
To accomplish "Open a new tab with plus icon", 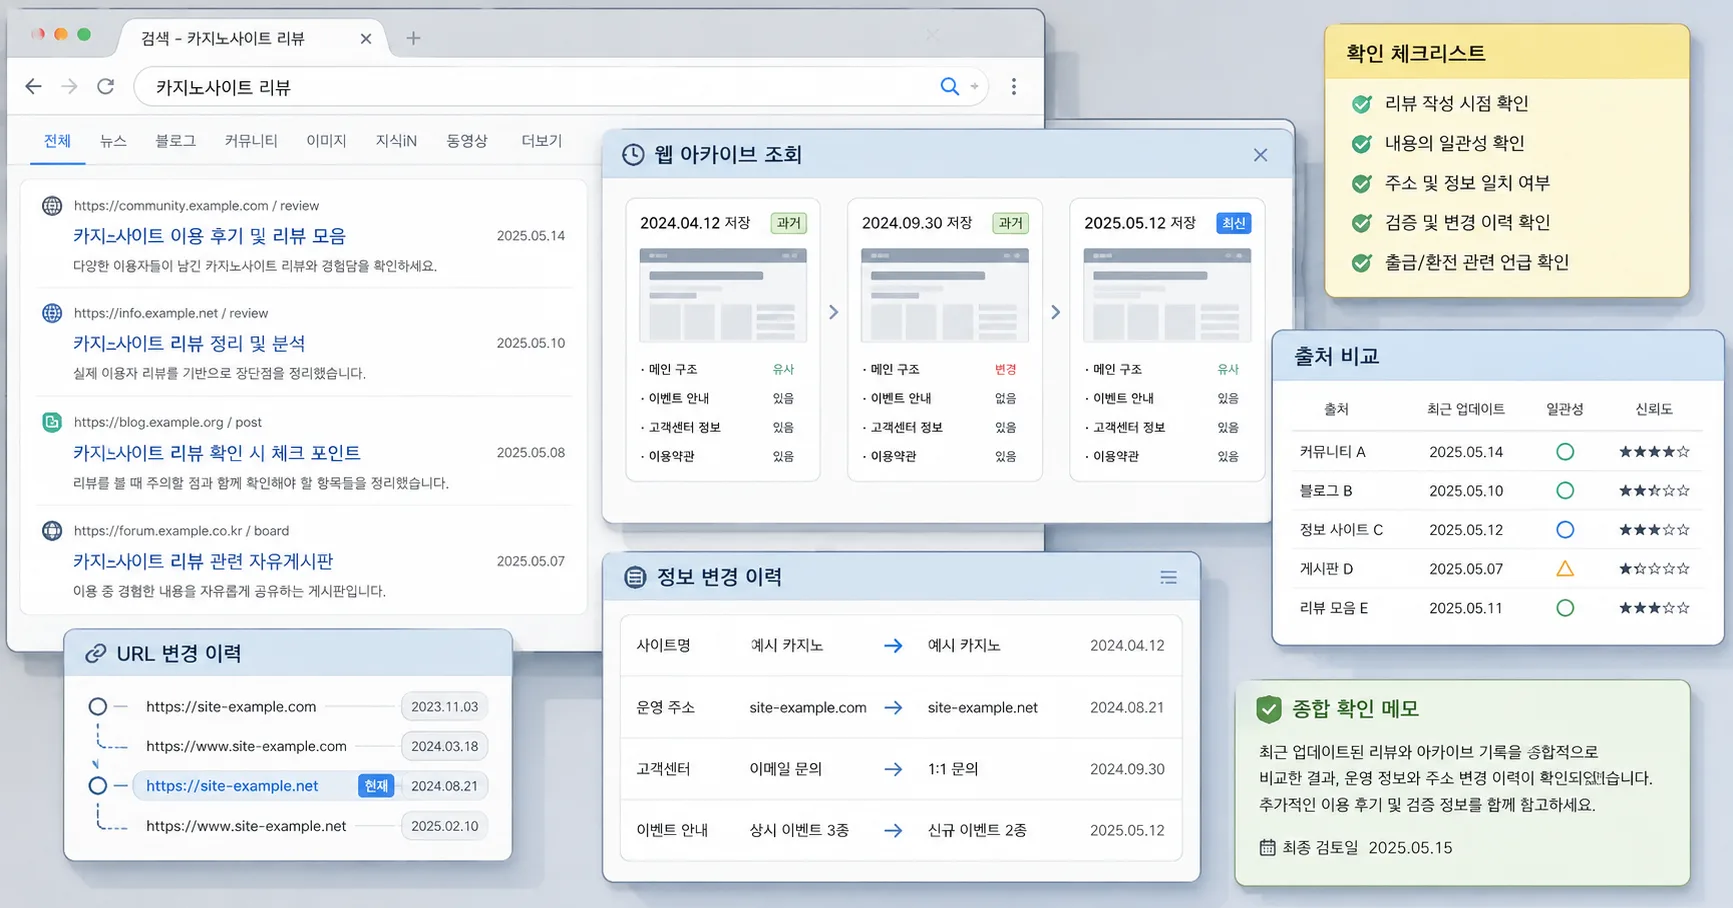I will 413,38.
